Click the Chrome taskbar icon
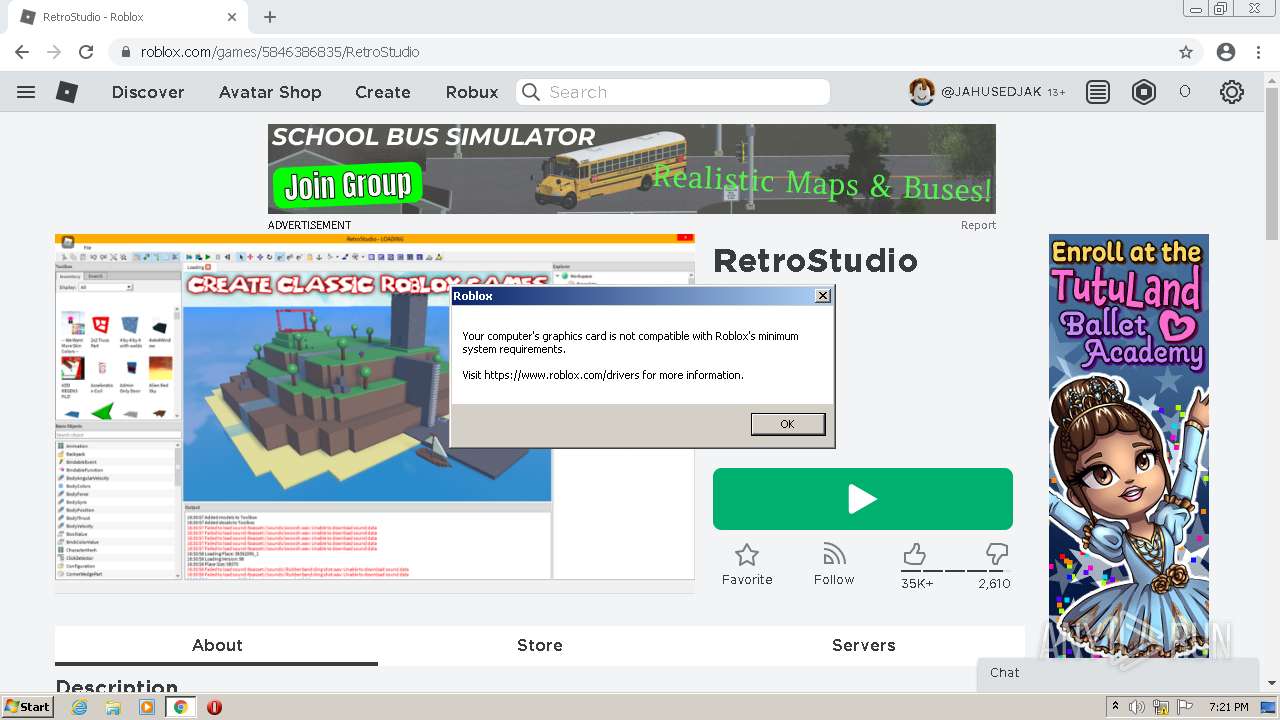 [x=181, y=707]
